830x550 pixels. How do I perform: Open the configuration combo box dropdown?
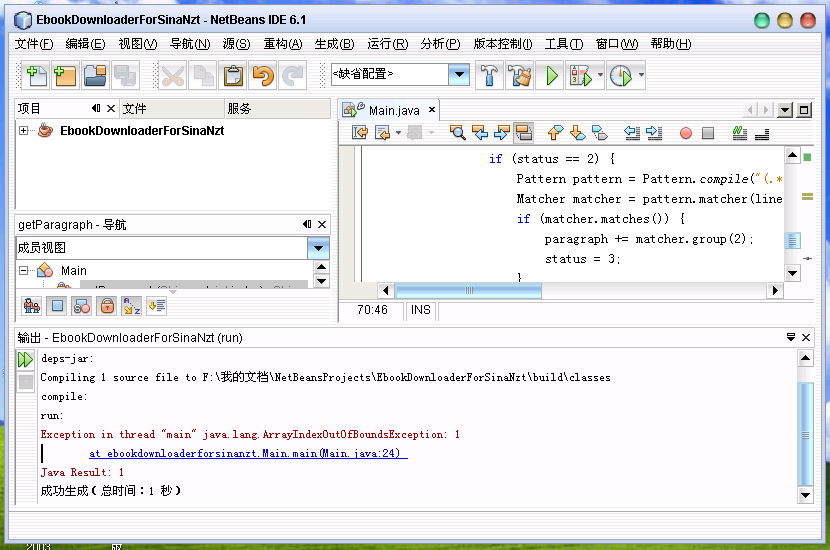459,75
